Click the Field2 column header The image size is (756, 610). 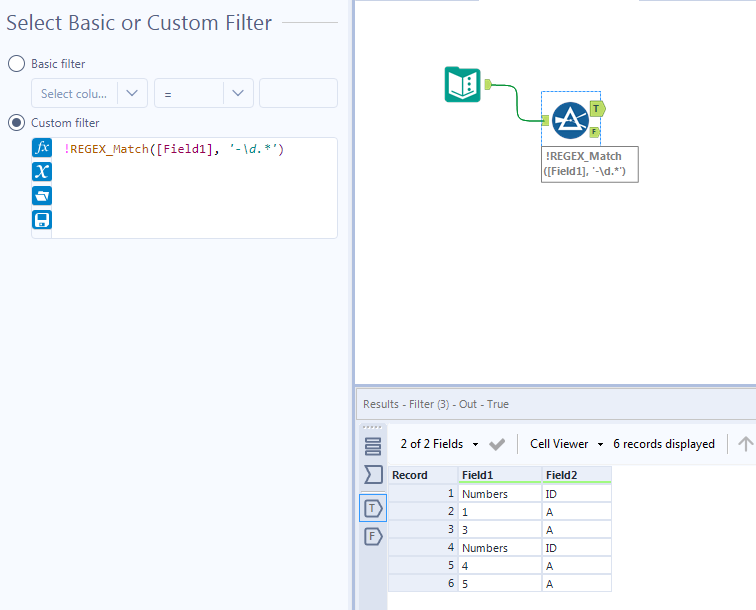point(576,475)
